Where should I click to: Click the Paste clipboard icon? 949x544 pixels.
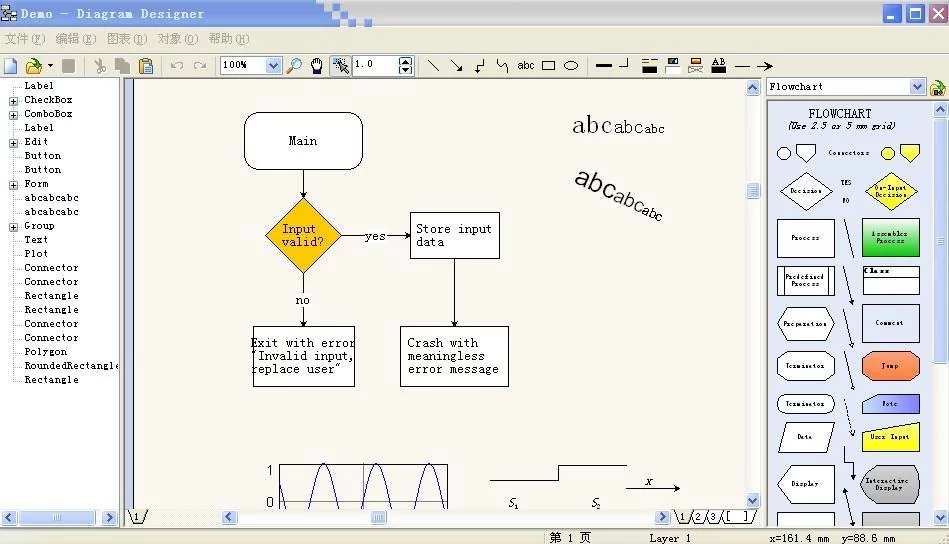click(x=146, y=66)
